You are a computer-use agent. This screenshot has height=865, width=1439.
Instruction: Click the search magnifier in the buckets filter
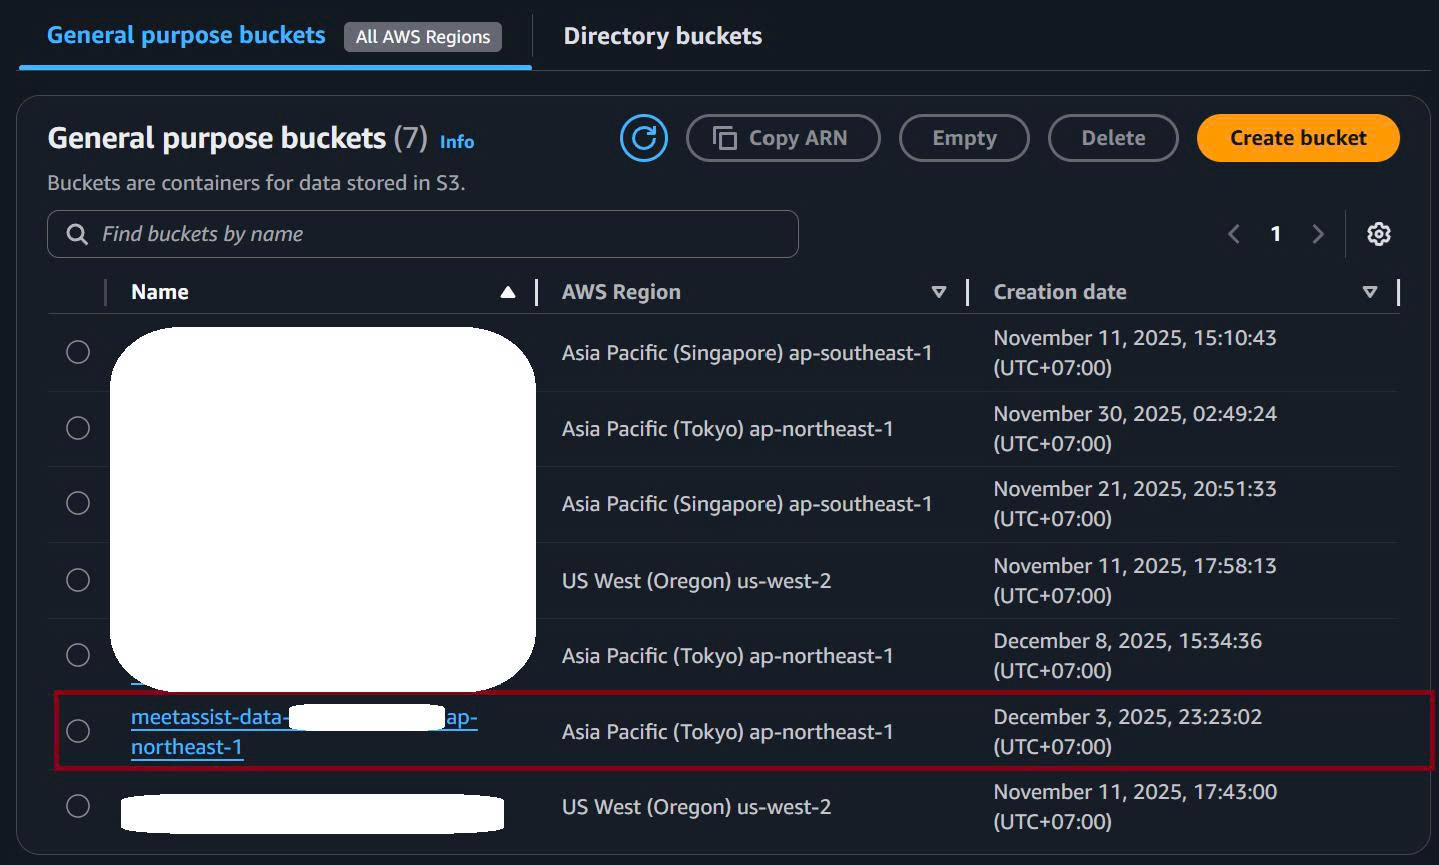click(77, 233)
